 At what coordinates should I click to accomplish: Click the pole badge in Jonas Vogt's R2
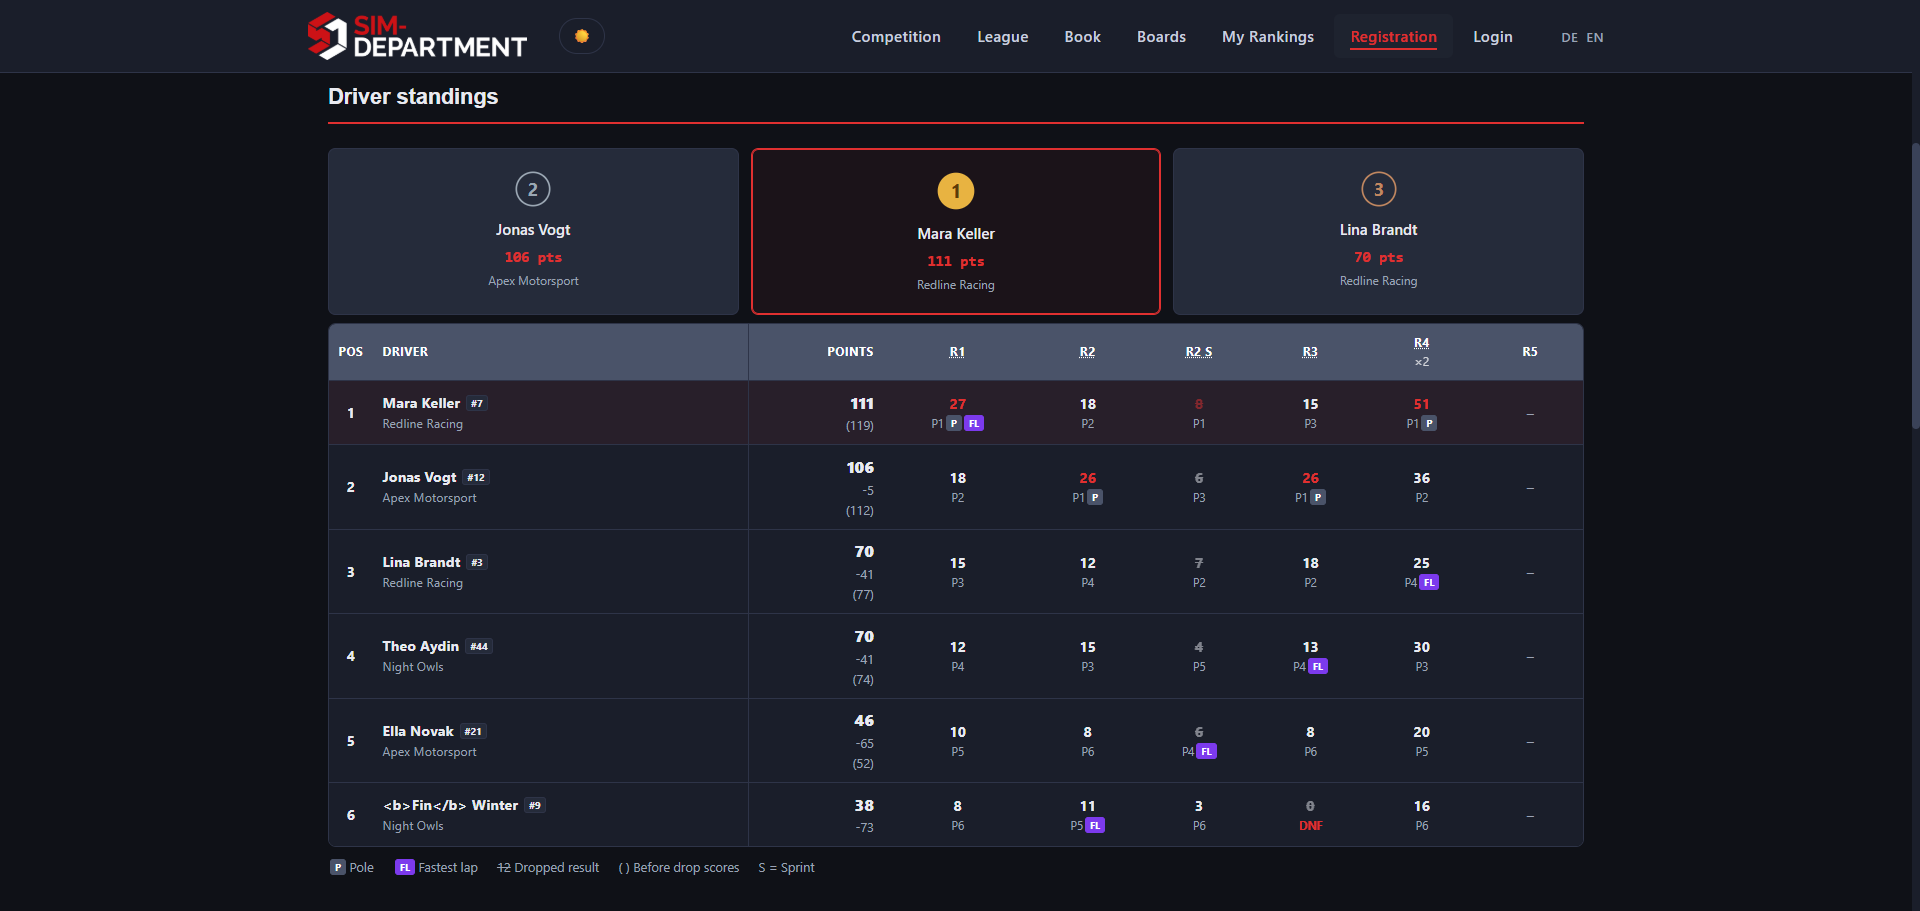[x=1095, y=498]
